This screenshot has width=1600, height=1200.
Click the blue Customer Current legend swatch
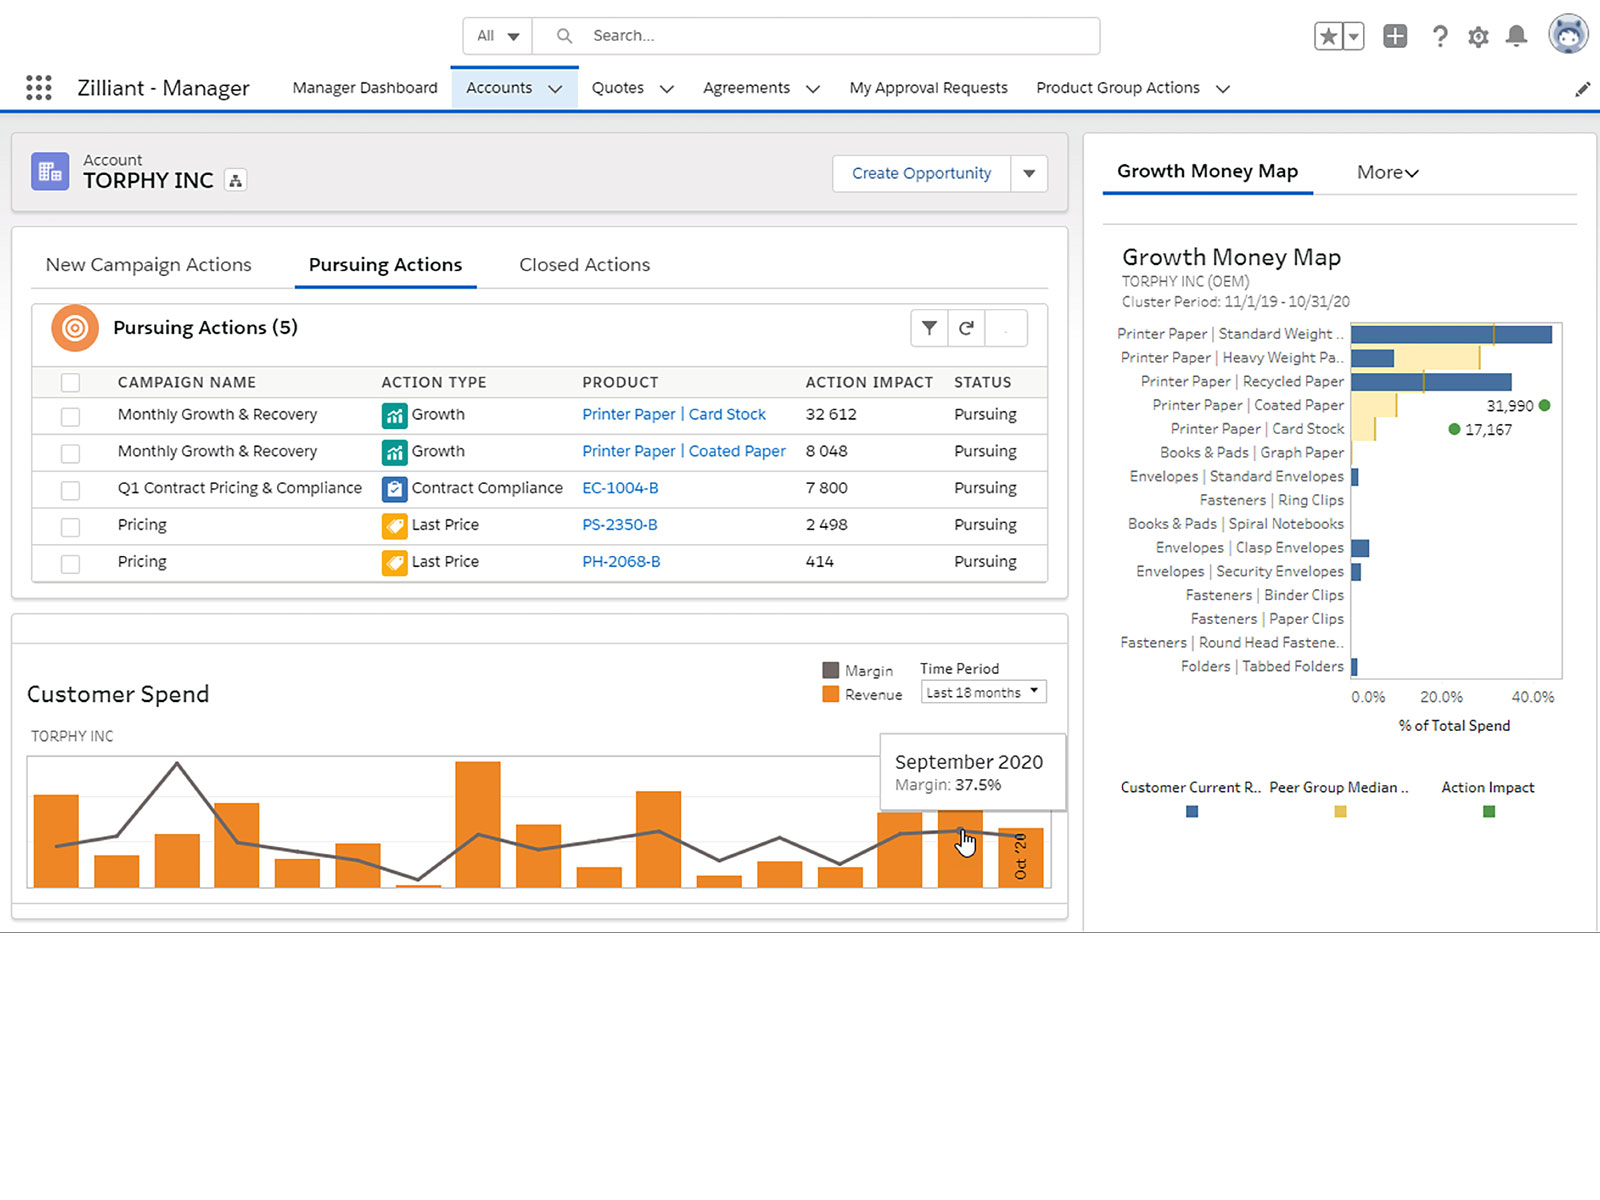click(x=1192, y=812)
